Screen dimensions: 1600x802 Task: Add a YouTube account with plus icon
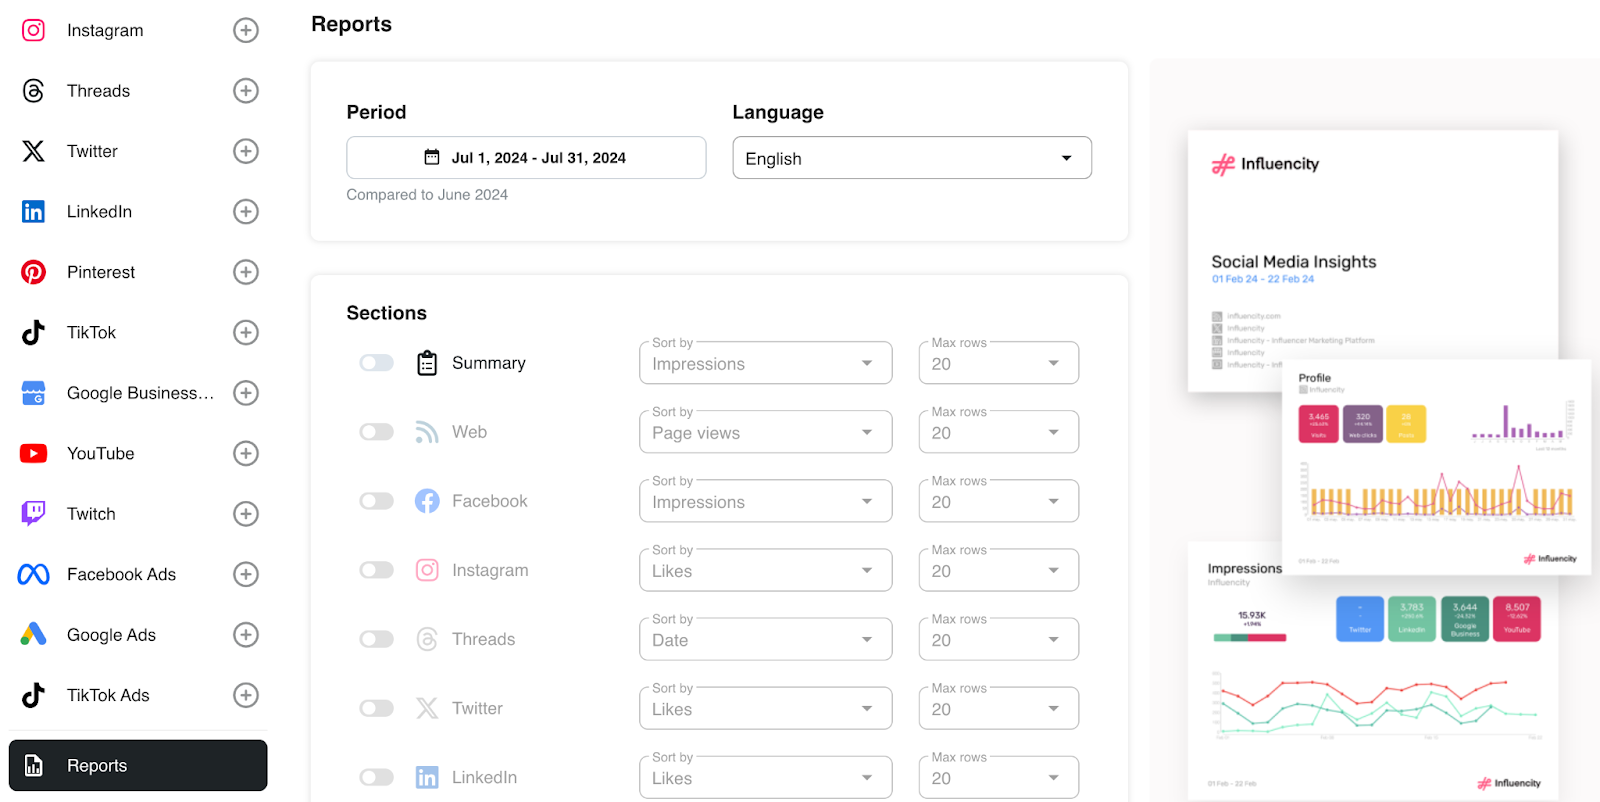click(246, 453)
